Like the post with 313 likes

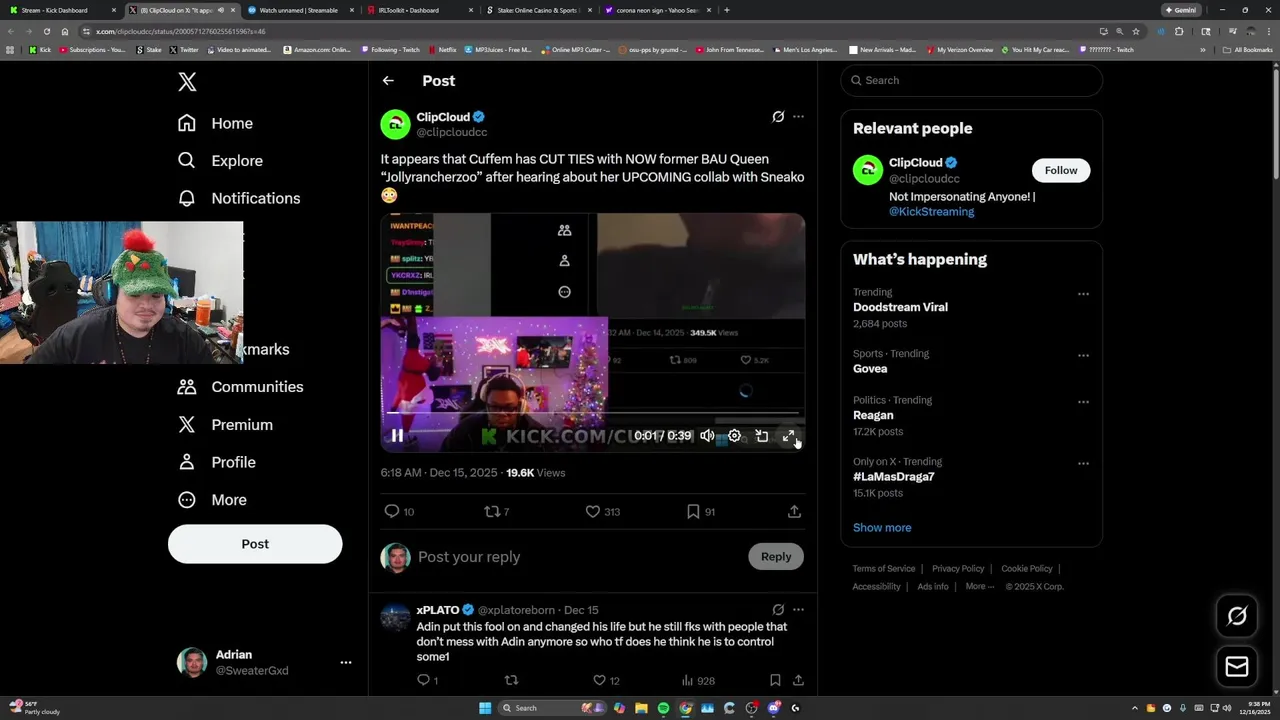(x=603, y=511)
